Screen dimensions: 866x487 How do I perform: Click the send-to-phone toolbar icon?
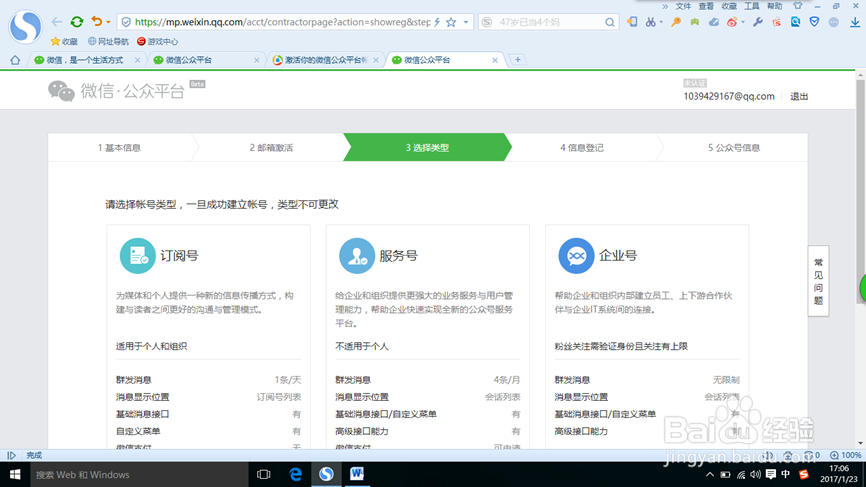[x=632, y=22]
